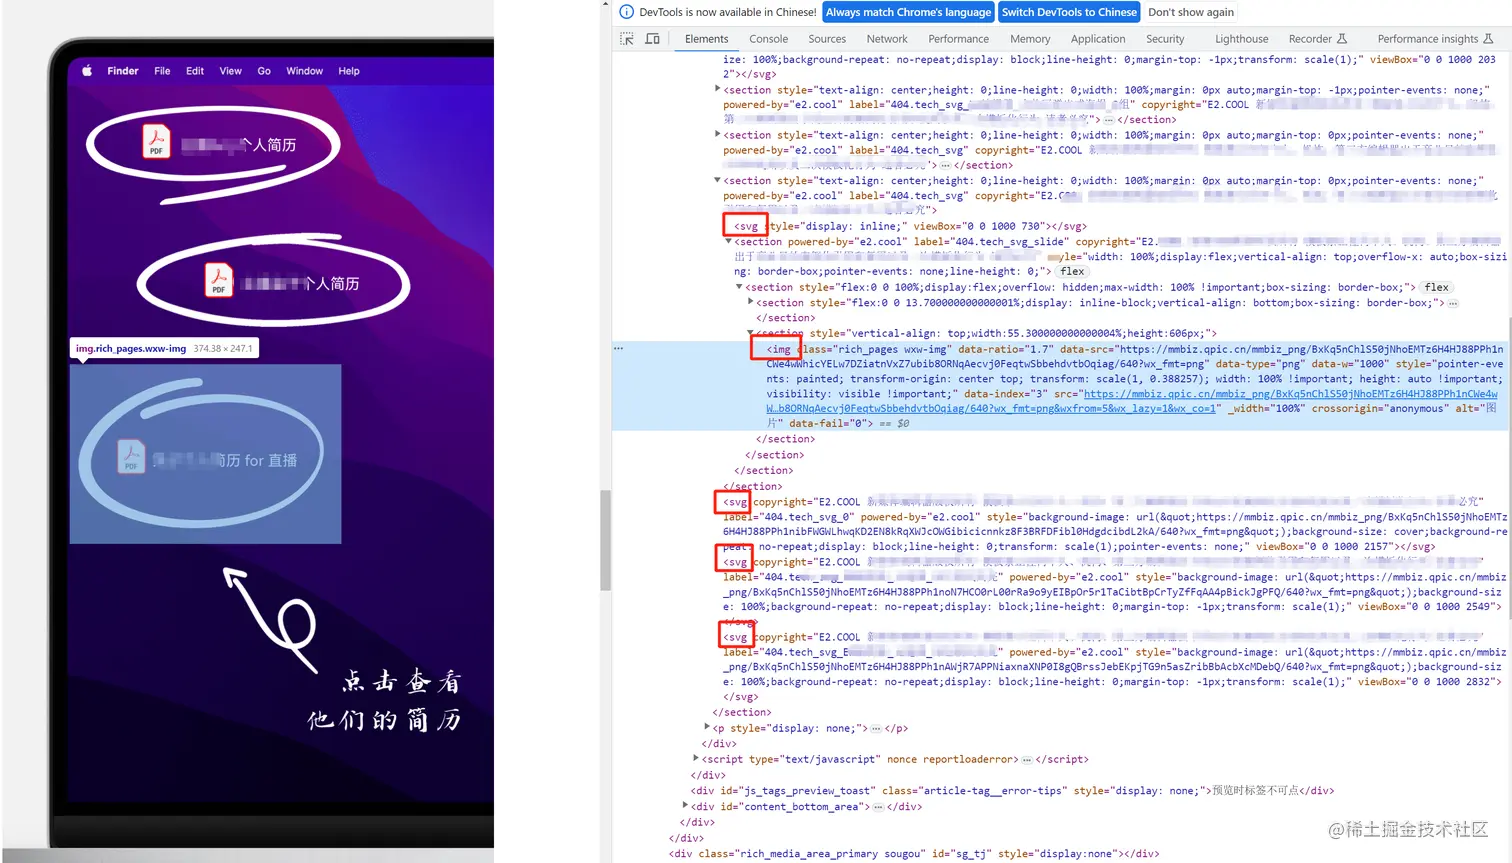
Task: Click the flask icon next to Performance insights
Action: [1488, 39]
